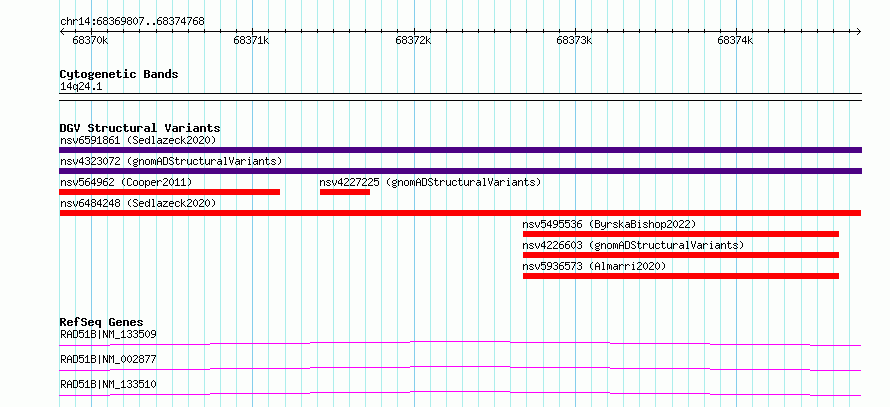
Task: Select the nsv4226603 red variant bar
Action: (x=681, y=255)
